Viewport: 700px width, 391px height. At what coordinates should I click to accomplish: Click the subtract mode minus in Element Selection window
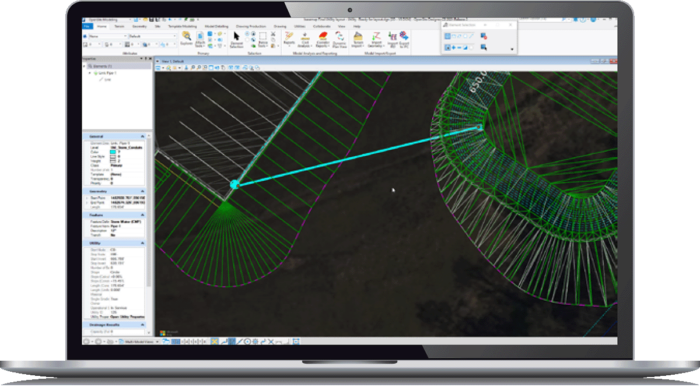click(x=459, y=47)
